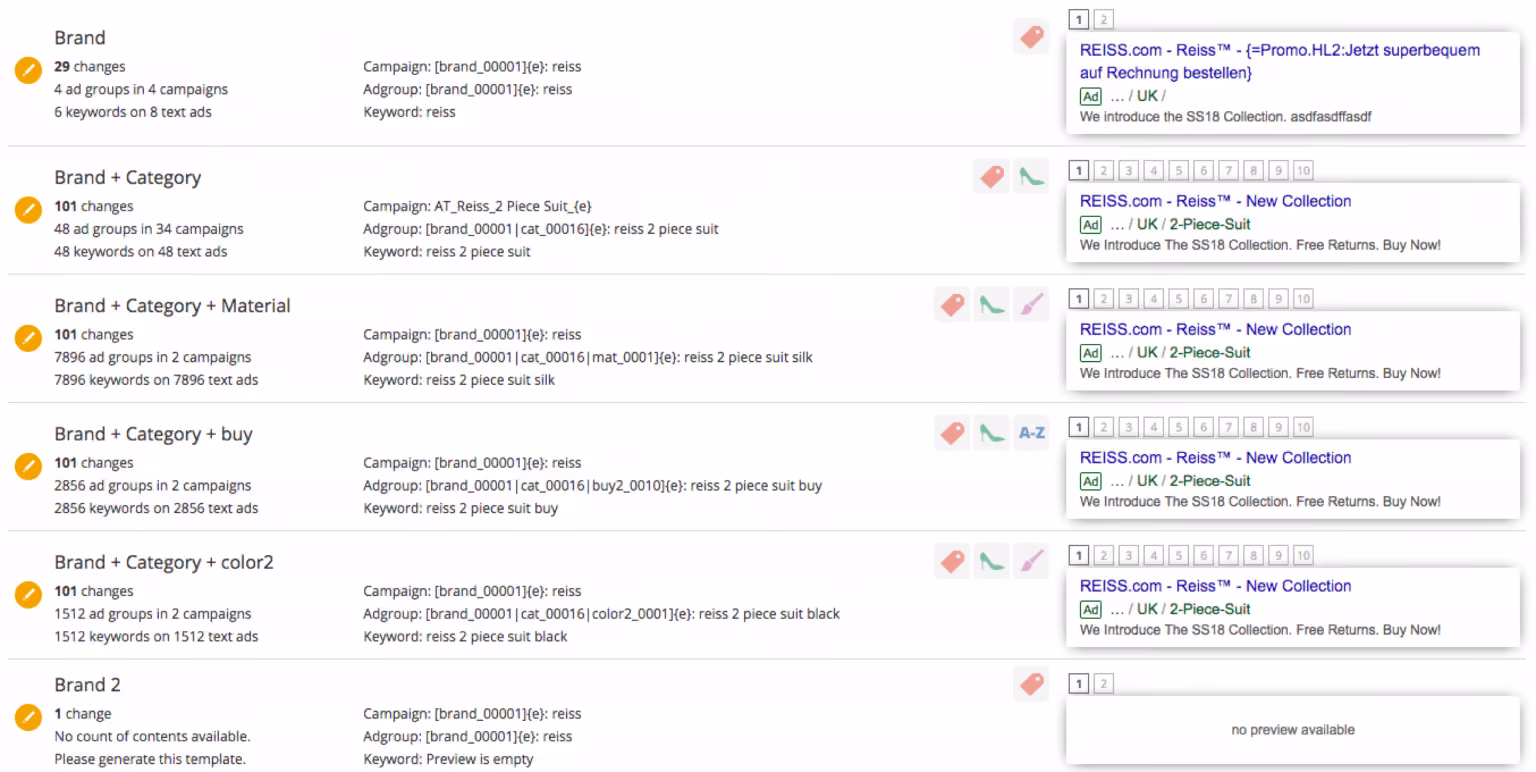
Task: Open edit pencil for Brand + Category + Material
Action: (28, 339)
